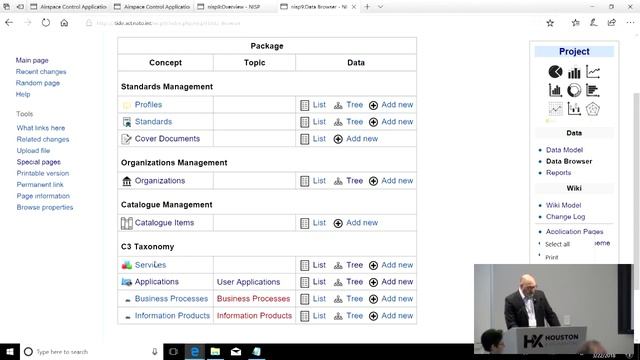Image resolution: width=640 pixels, height=360 pixels.
Task: Open the pie chart report icon
Action: pyautogui.click(x=555, y=72)
